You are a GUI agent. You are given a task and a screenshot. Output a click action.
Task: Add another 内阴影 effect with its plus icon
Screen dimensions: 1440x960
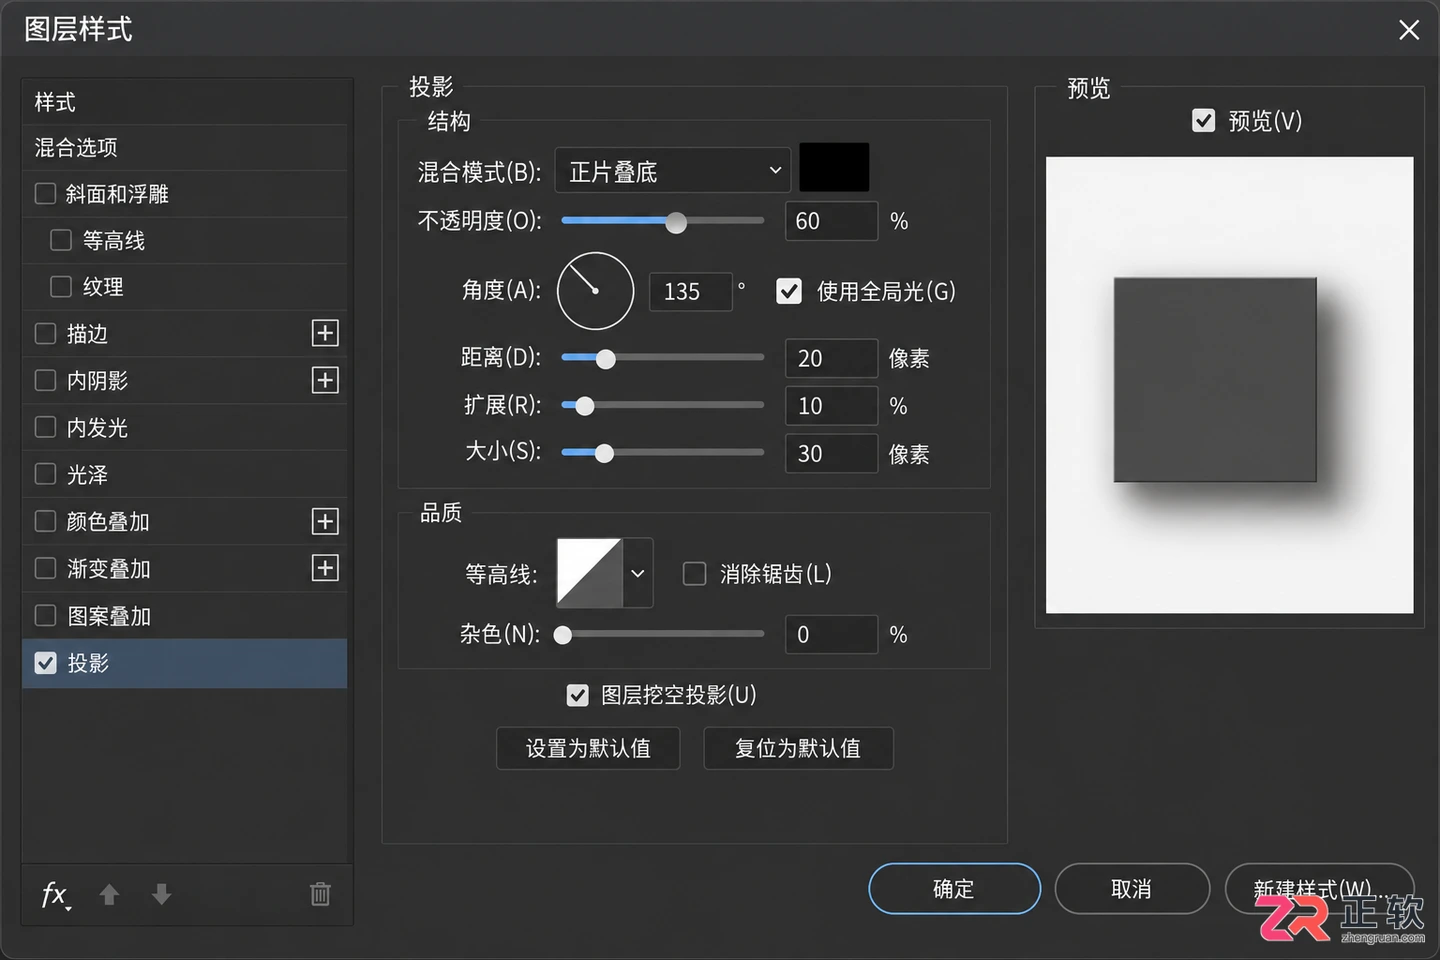click(x=325, y=380)
